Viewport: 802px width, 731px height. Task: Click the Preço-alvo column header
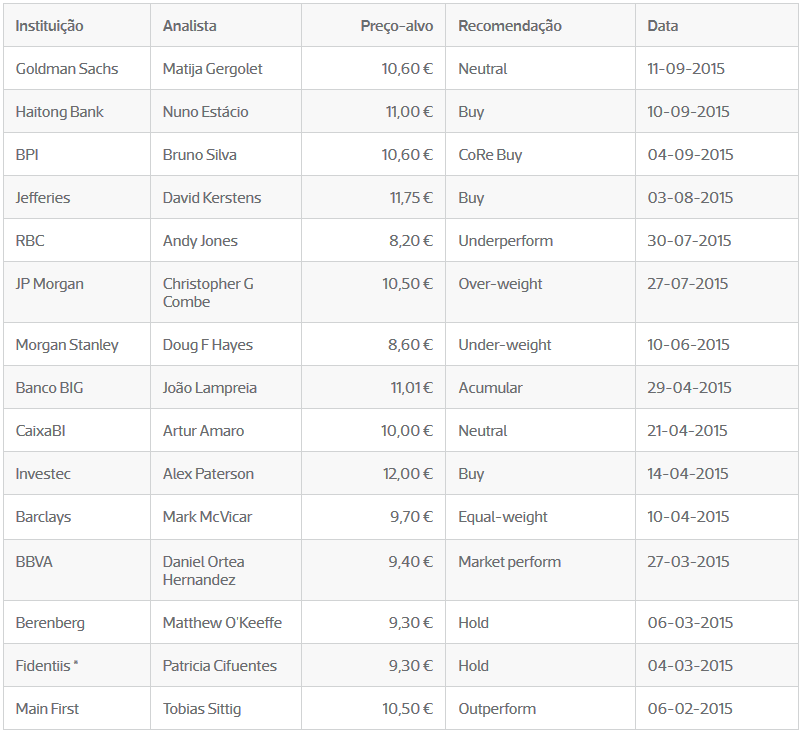click(396, 26)
